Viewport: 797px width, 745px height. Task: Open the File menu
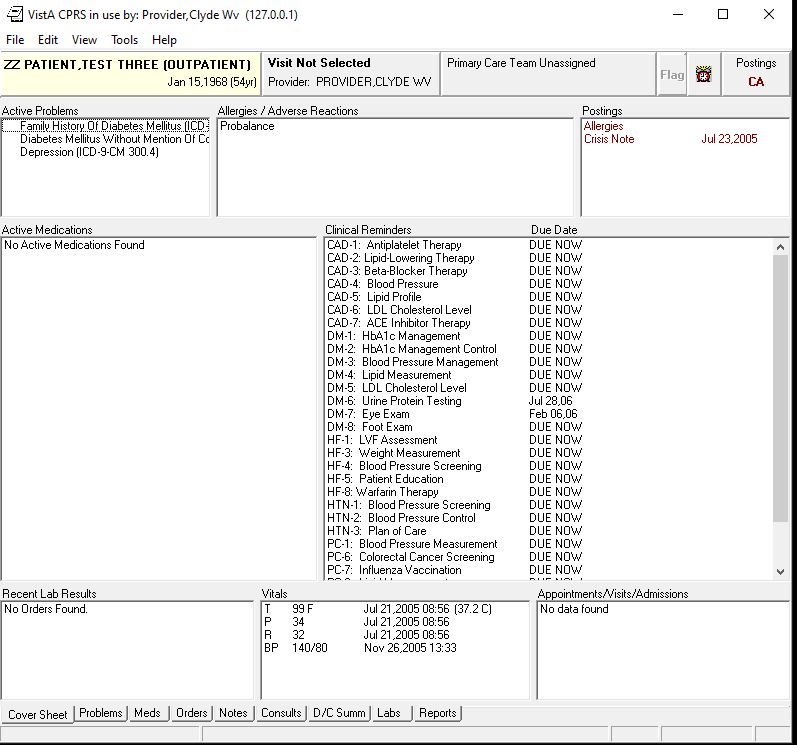tap(15, 40)
